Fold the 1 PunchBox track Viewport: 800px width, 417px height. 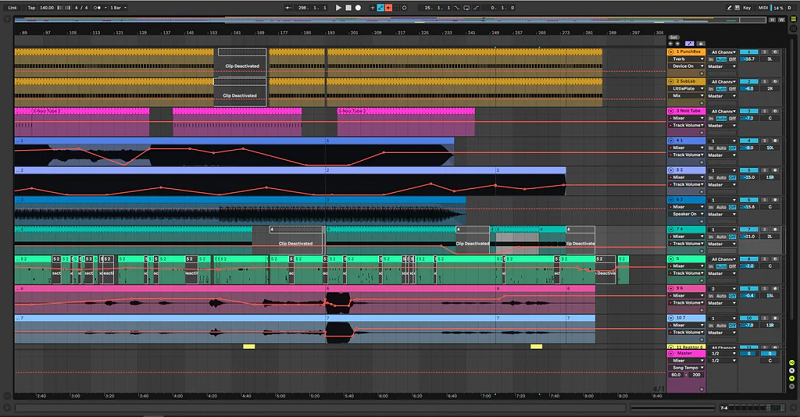(x=671, y=52)
